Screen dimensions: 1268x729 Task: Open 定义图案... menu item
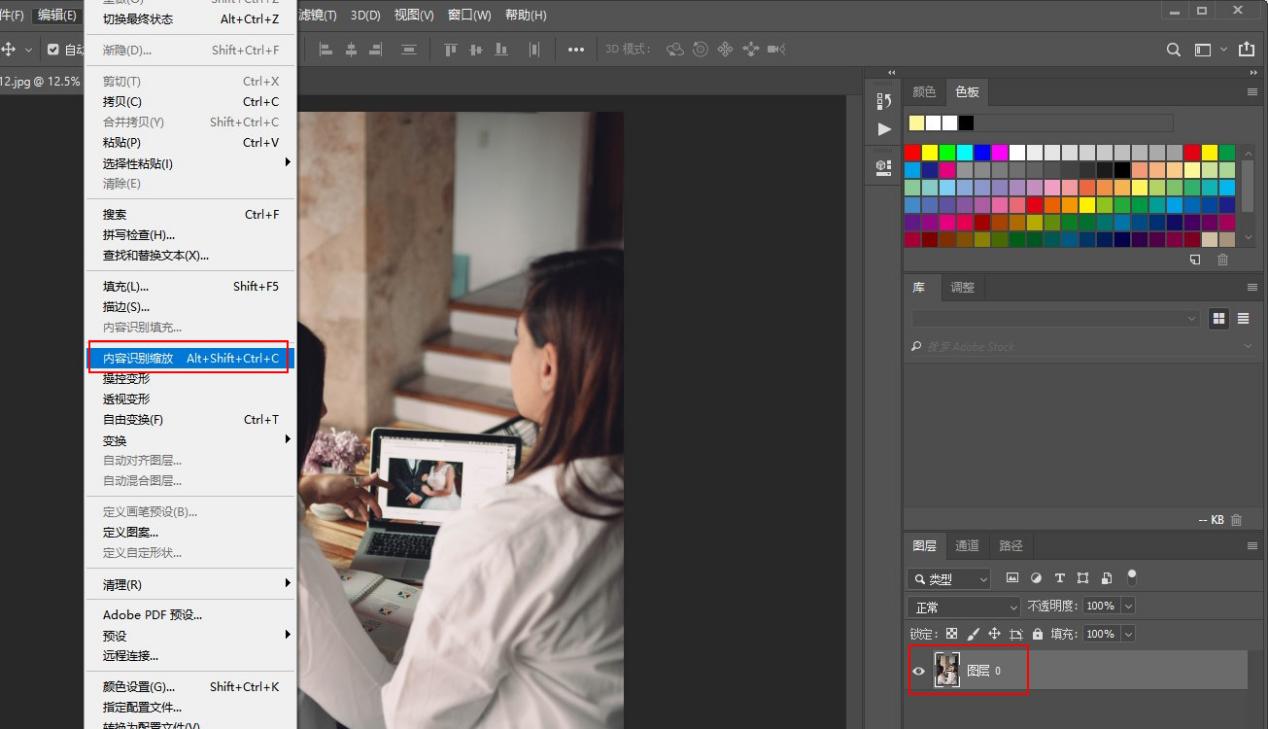coord(191,533)
